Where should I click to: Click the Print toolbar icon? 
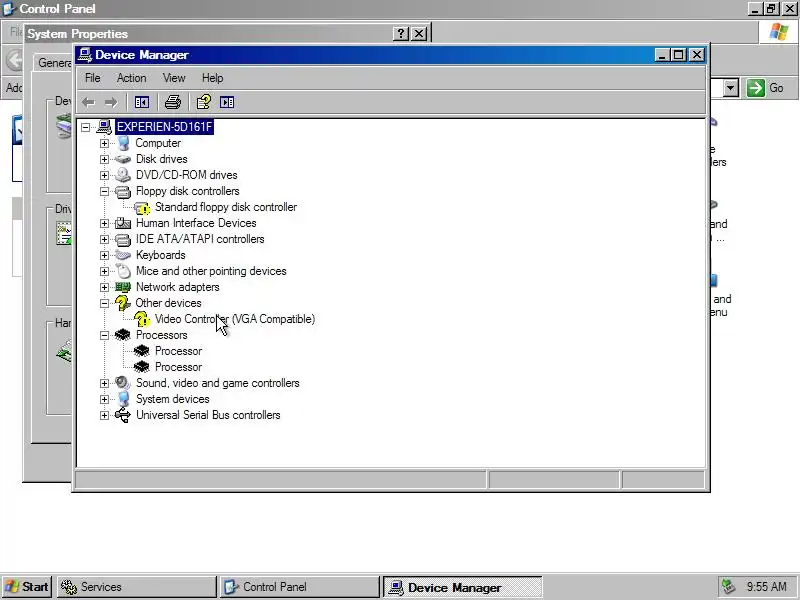(x=172, y=103)
